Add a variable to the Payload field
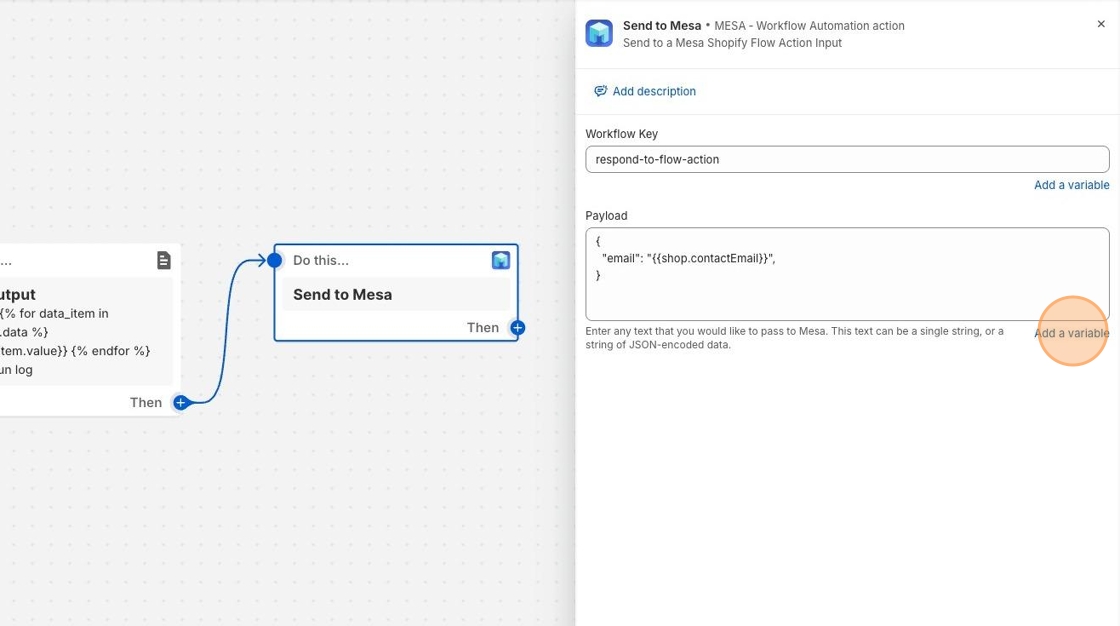This screenshot has width=1120, height=626. click(x=1071, y=333)
